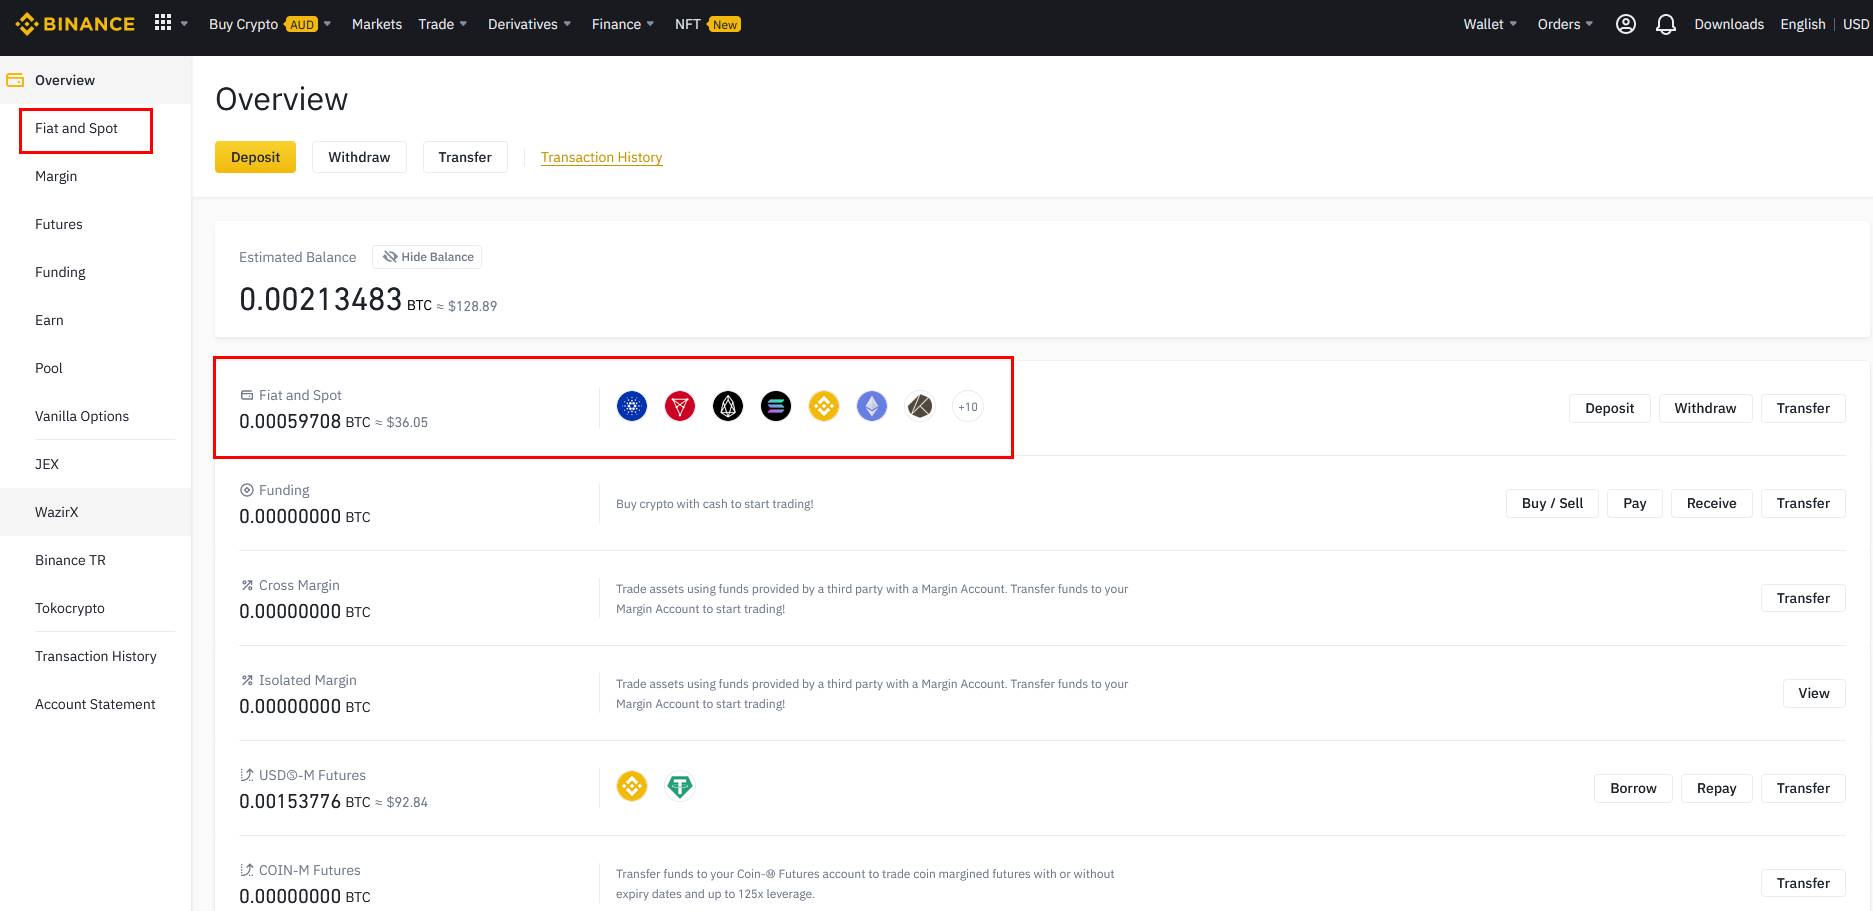Open the apps grid menu icon
Viewport: 1873px width, 911px height.
coord(163,23)
